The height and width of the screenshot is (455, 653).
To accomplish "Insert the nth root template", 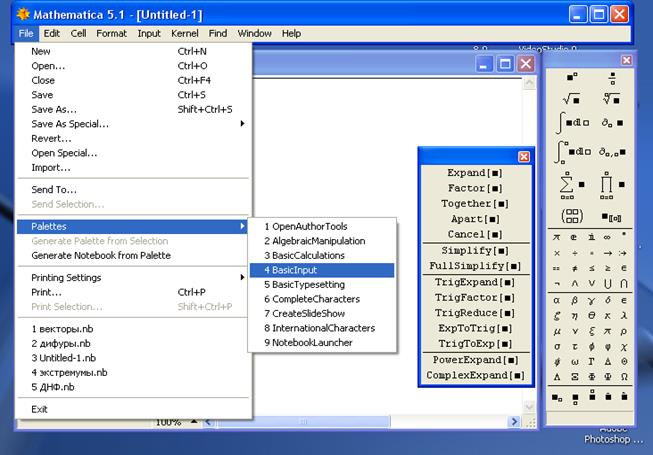I will click(611, 99).
